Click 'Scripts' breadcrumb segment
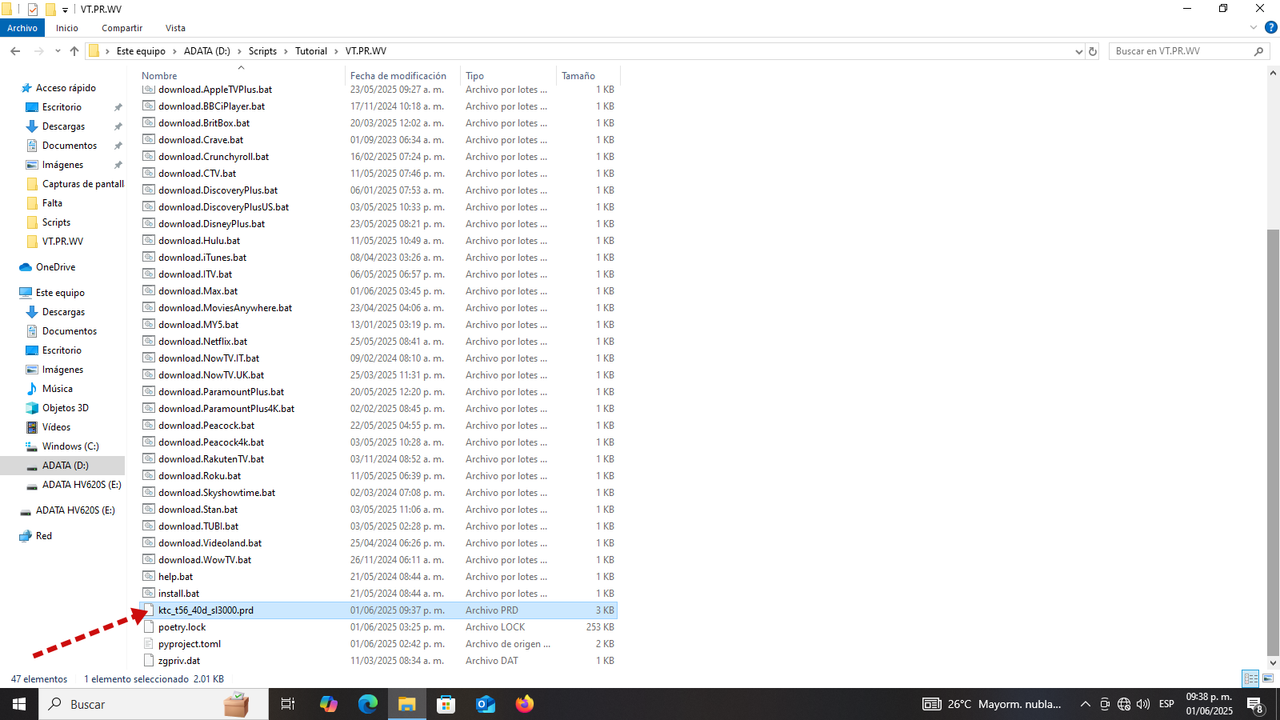The width and height of the screenshot is (1280, 720). (x=263, y=51)
